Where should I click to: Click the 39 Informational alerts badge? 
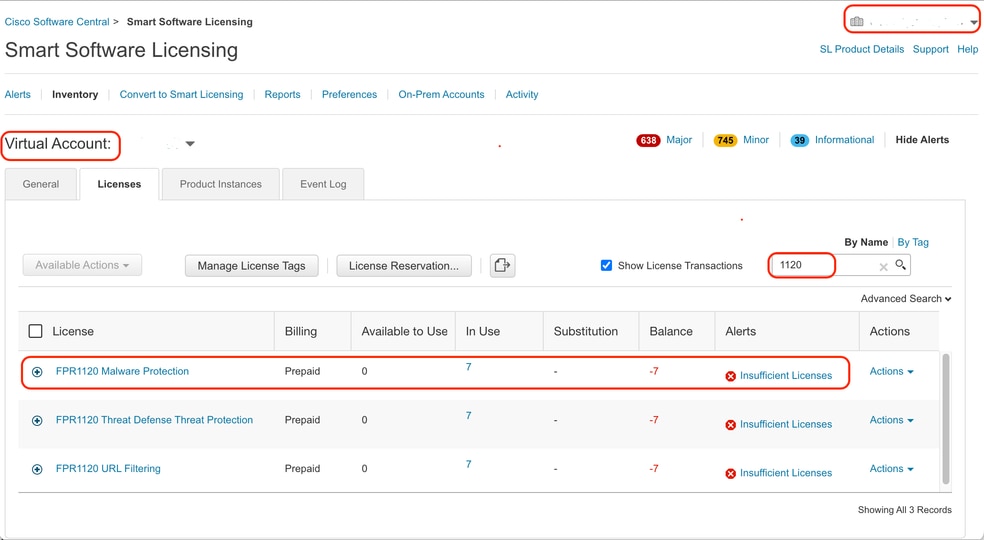tap(800, 140)
